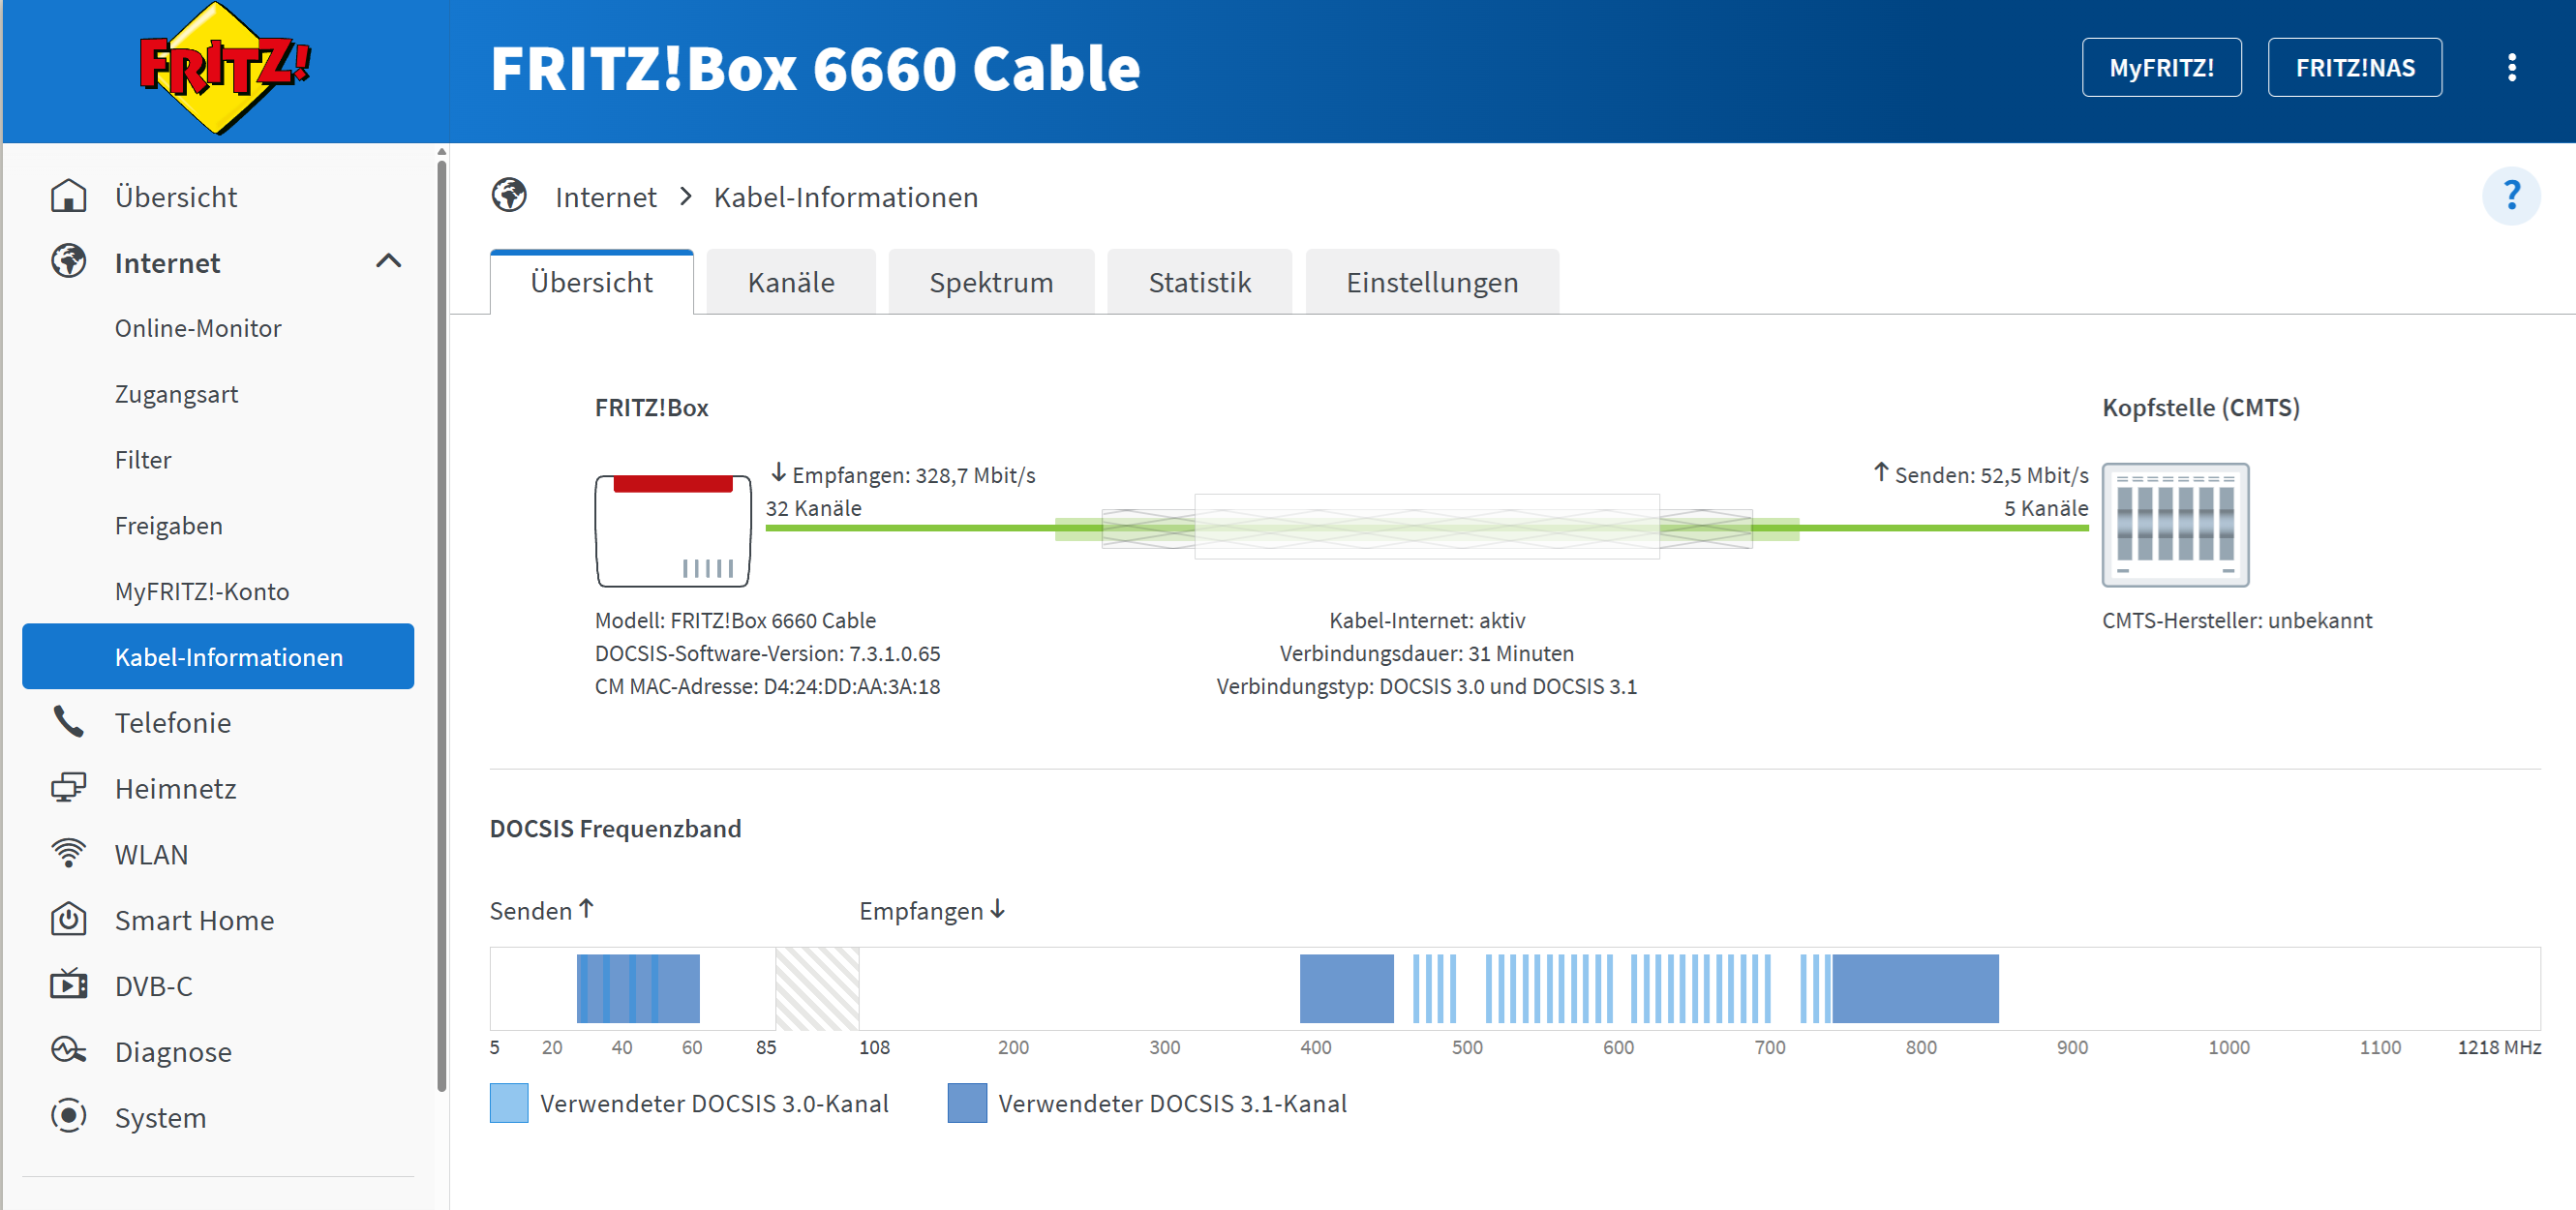Click the System gear icon

click(x=68, y=1116)
